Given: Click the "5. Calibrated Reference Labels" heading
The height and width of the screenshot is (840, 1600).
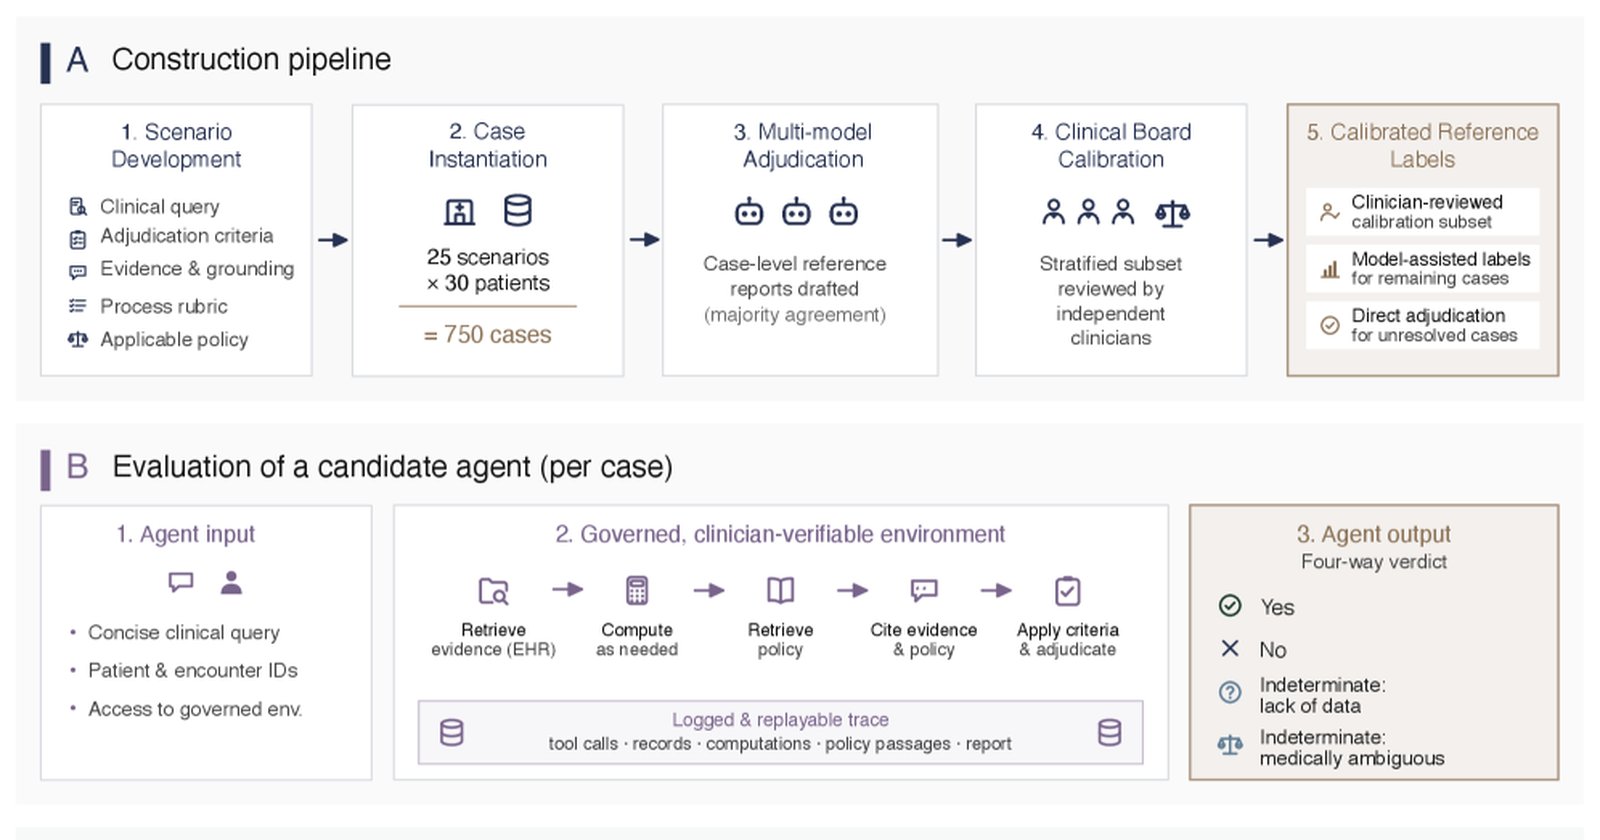Looking at the screenshot, I should coord(1422,146).
